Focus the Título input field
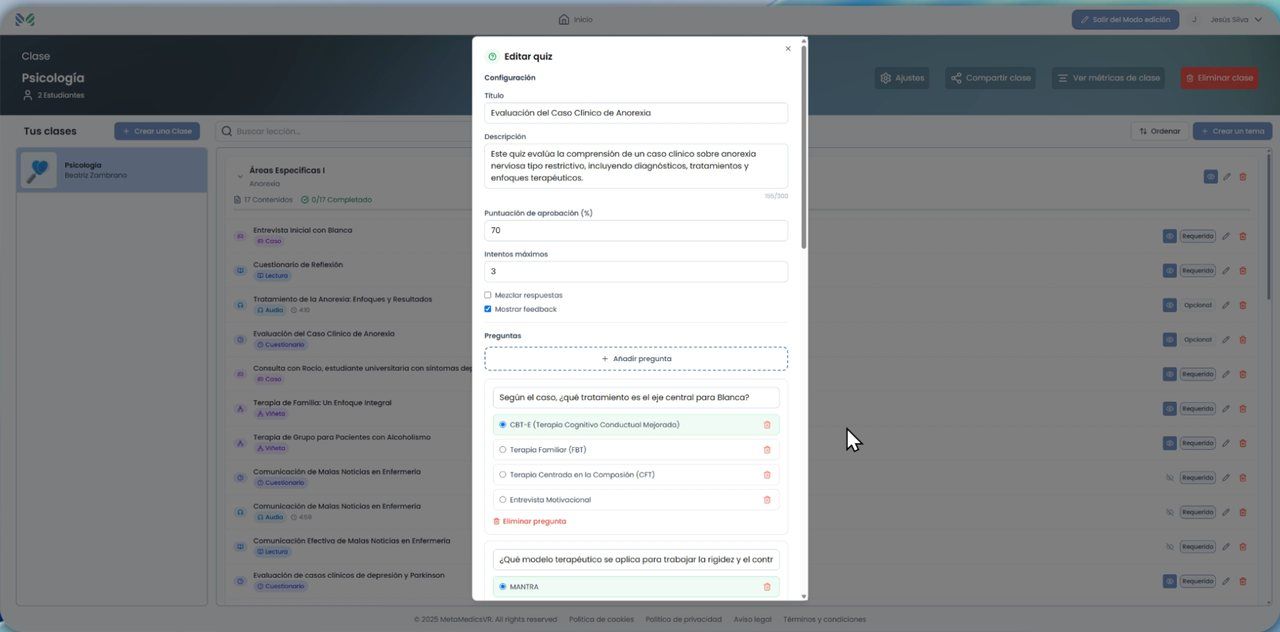The image size is (1280, 632). [636, 113]
